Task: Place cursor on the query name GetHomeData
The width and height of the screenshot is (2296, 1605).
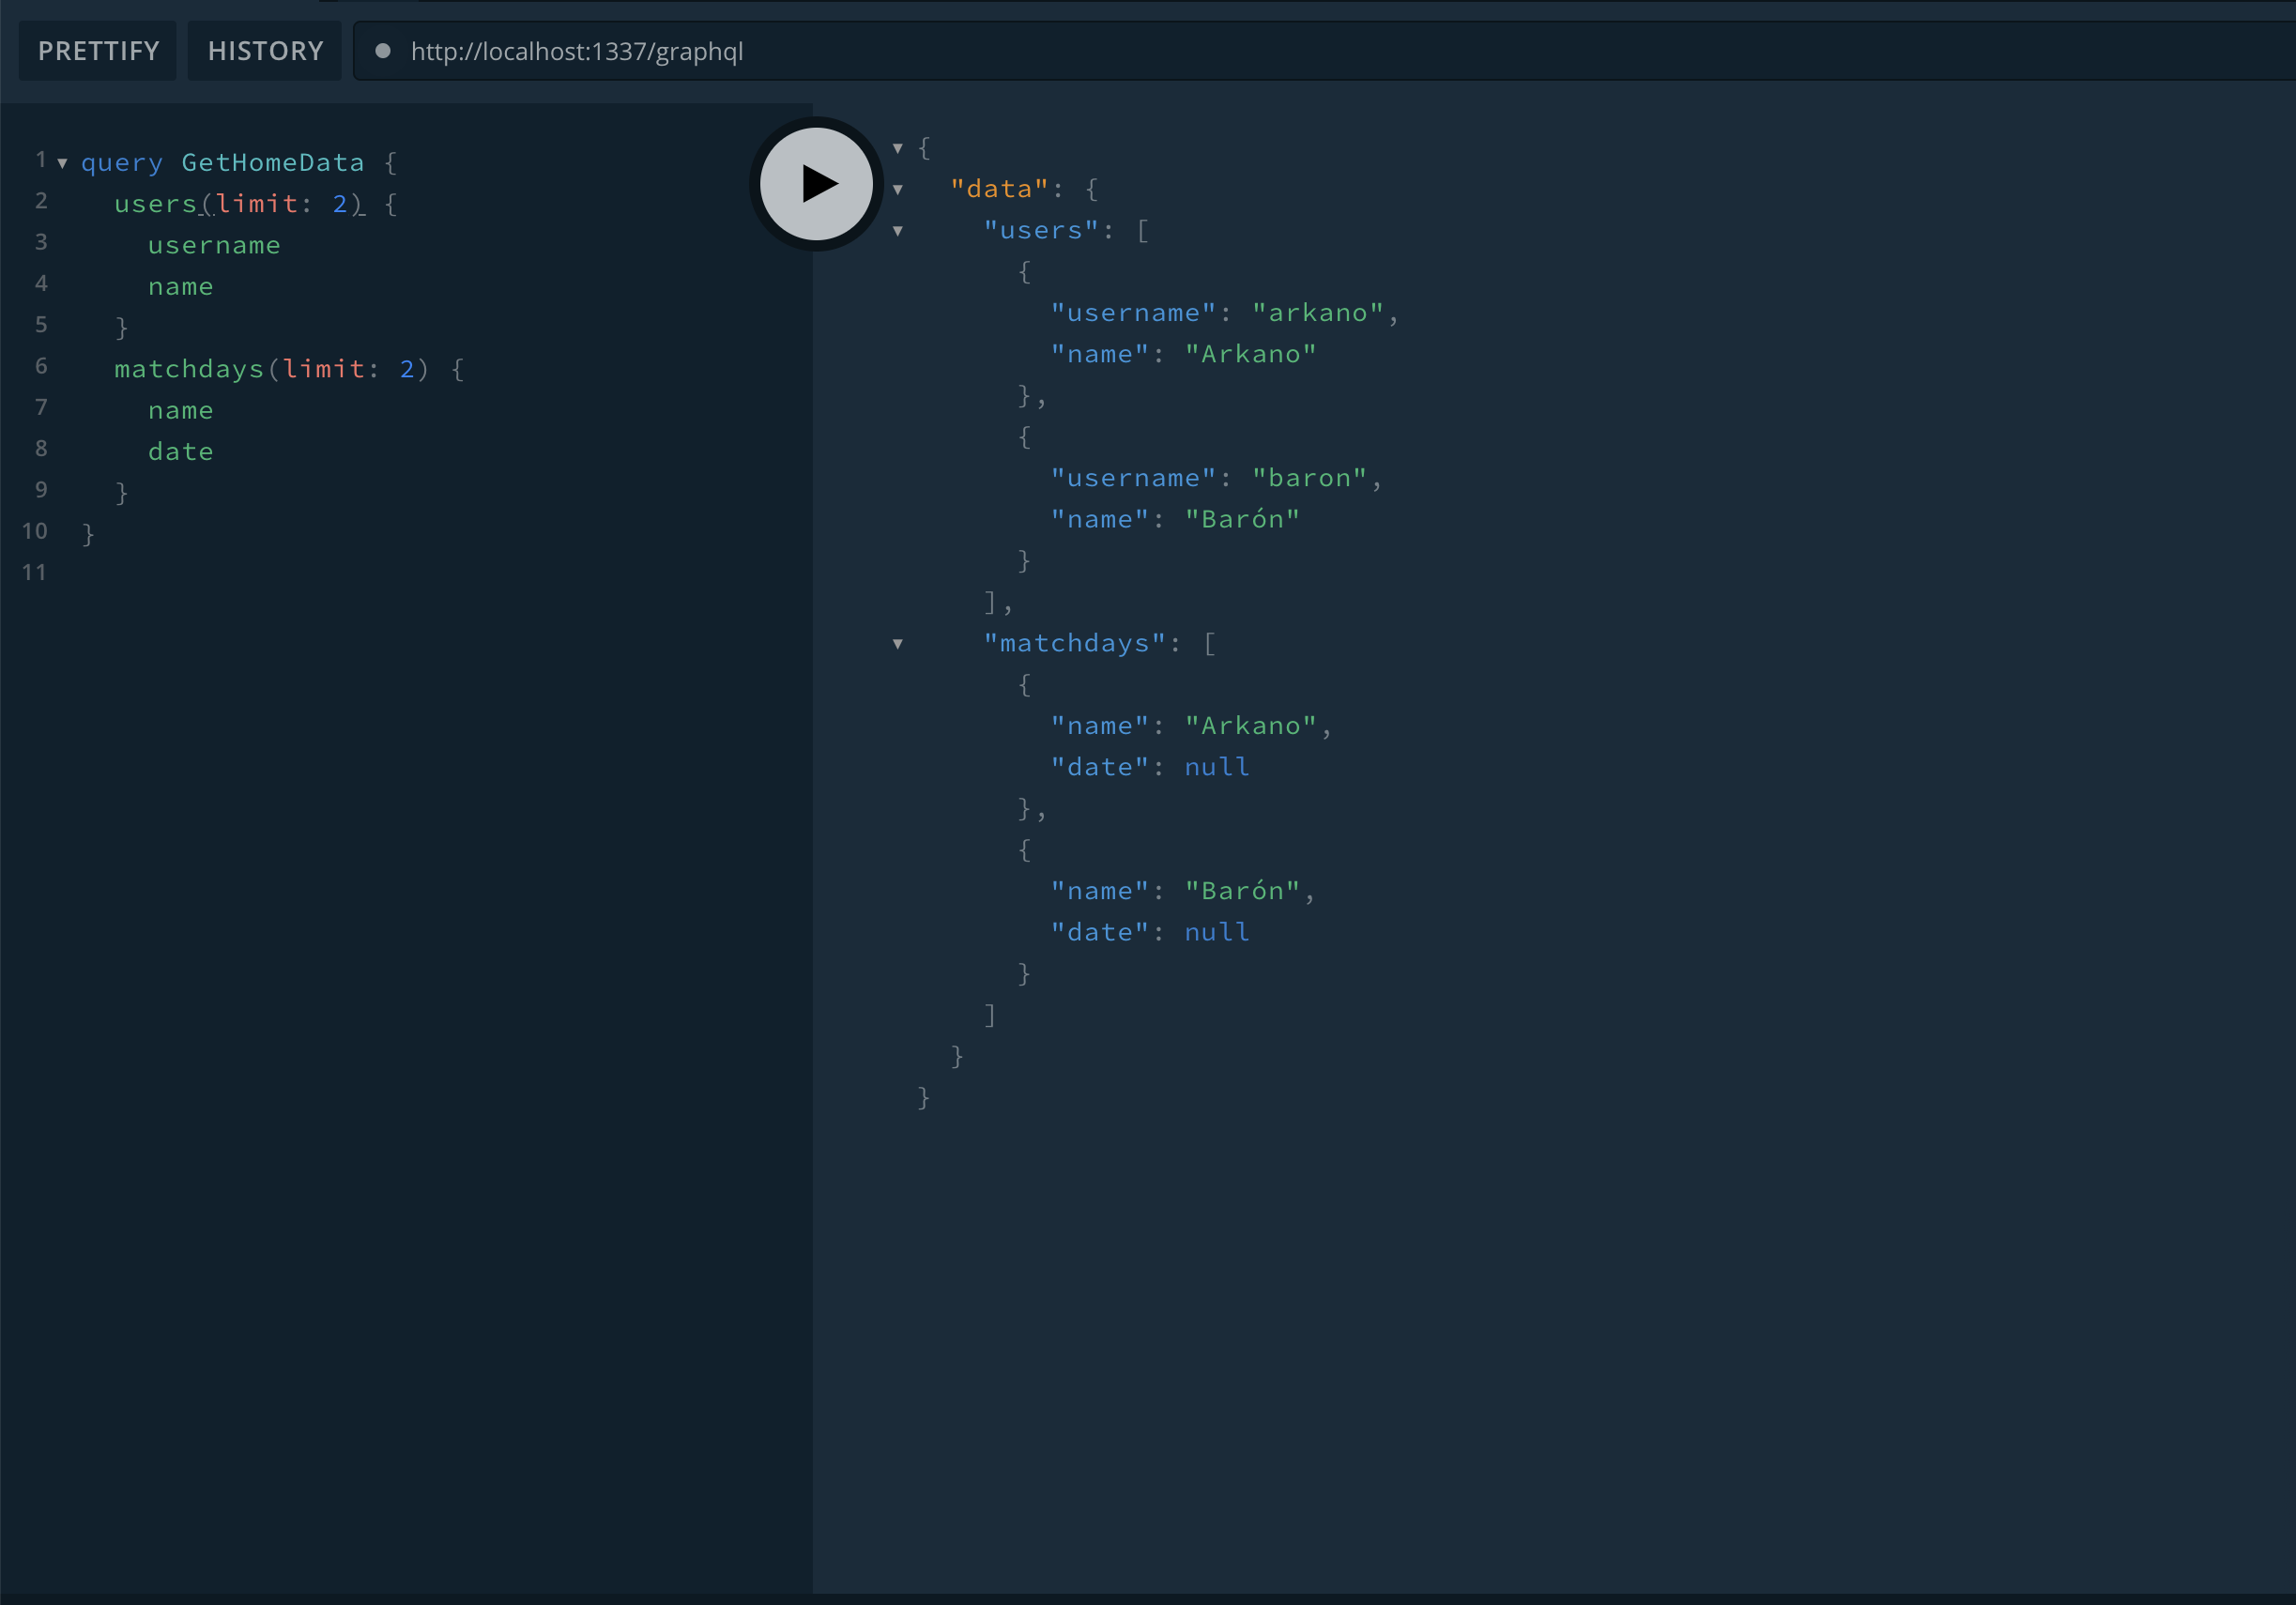Action: click(x=272, y=162)
